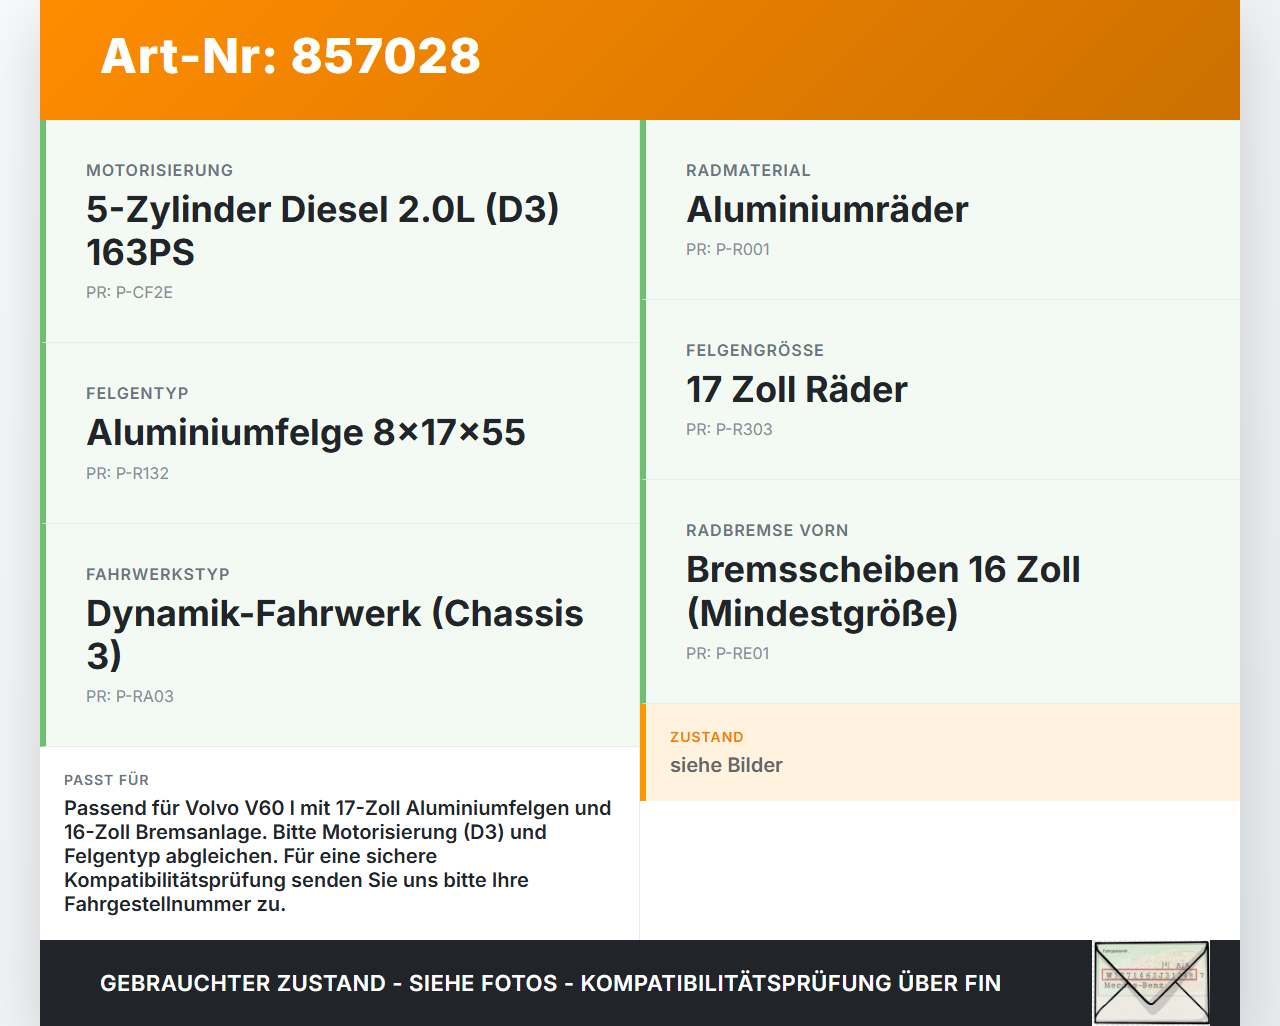The width and height of the screenshot is (1280, 1026).
Task: Click the RADMATERIAL label
Action: click(748, 170)
